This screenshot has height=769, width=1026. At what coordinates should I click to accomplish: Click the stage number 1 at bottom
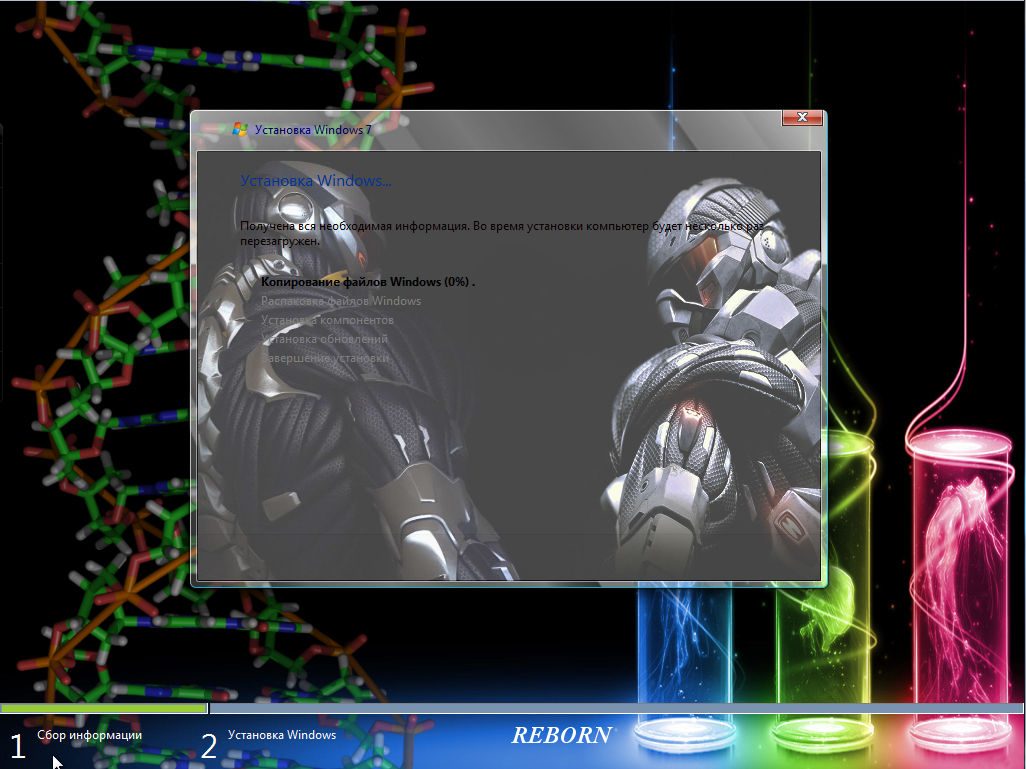coord(18,747)
